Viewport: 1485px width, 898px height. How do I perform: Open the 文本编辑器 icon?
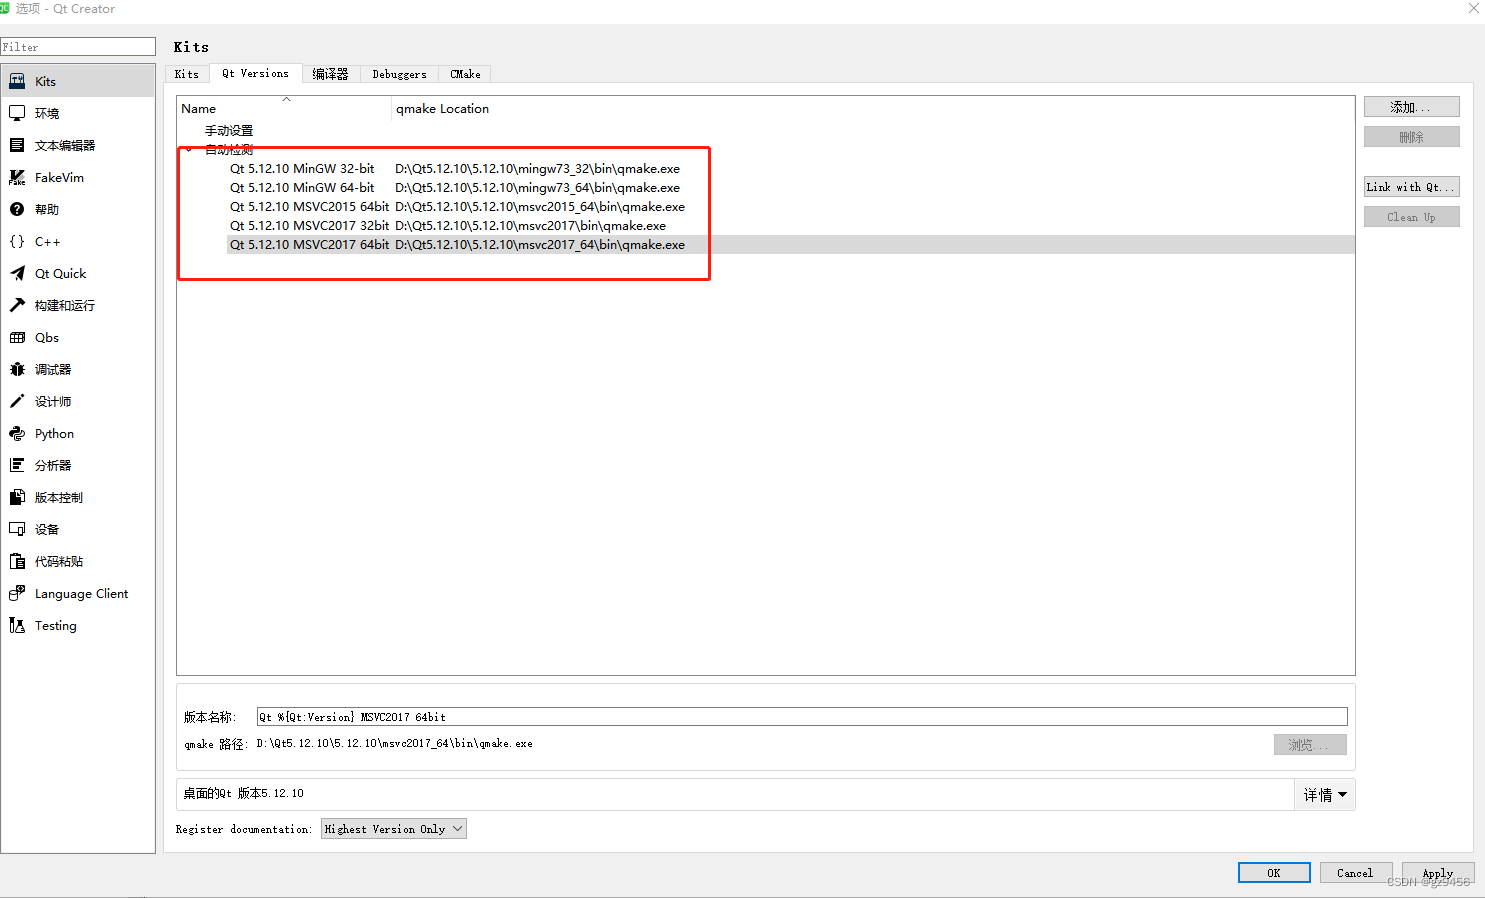click(x=17, y=145)
